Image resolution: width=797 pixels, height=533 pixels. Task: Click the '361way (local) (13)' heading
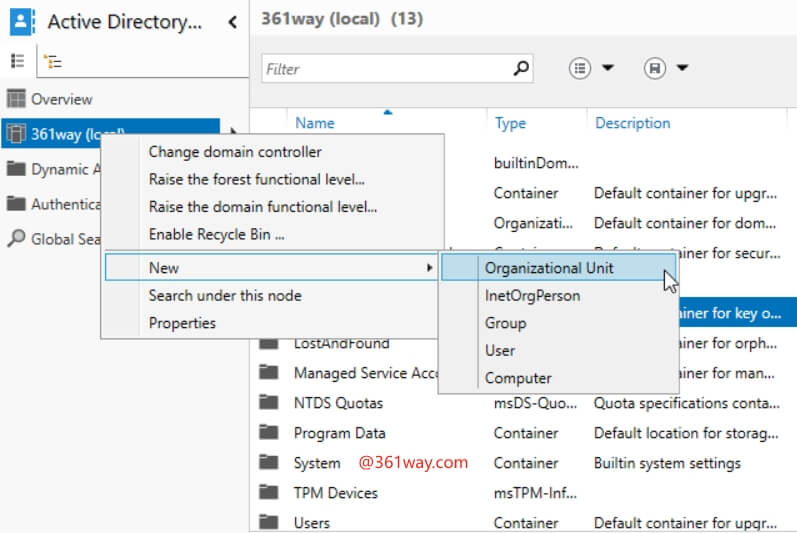click(x=342, y=19)
